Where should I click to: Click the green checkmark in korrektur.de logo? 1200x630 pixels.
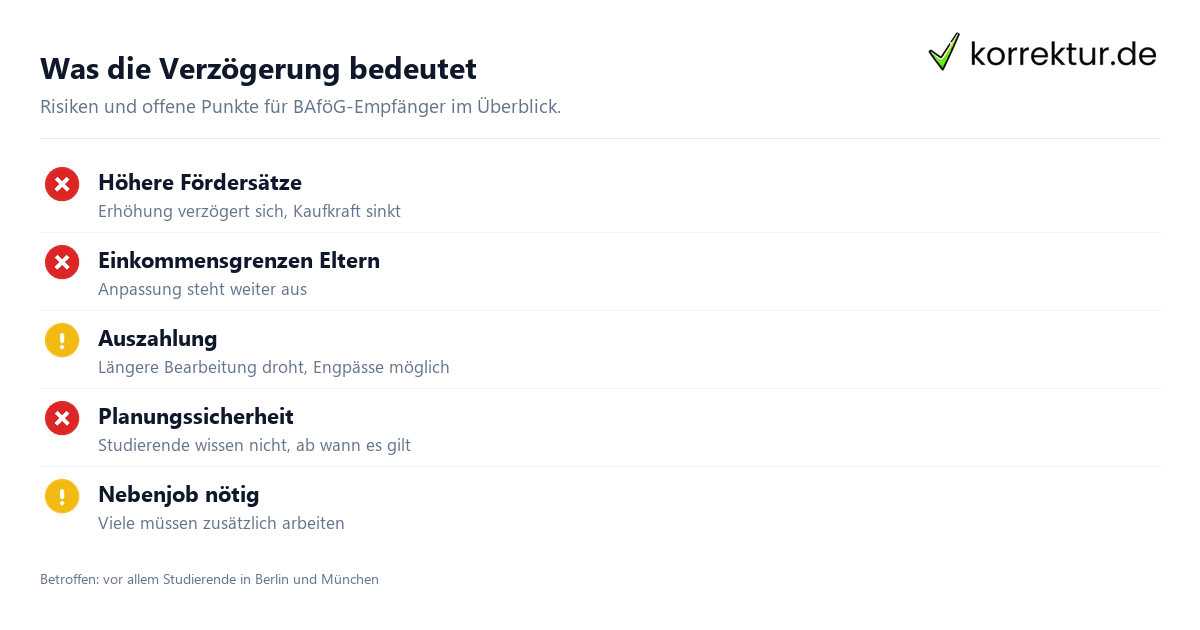tap(944, 51)
